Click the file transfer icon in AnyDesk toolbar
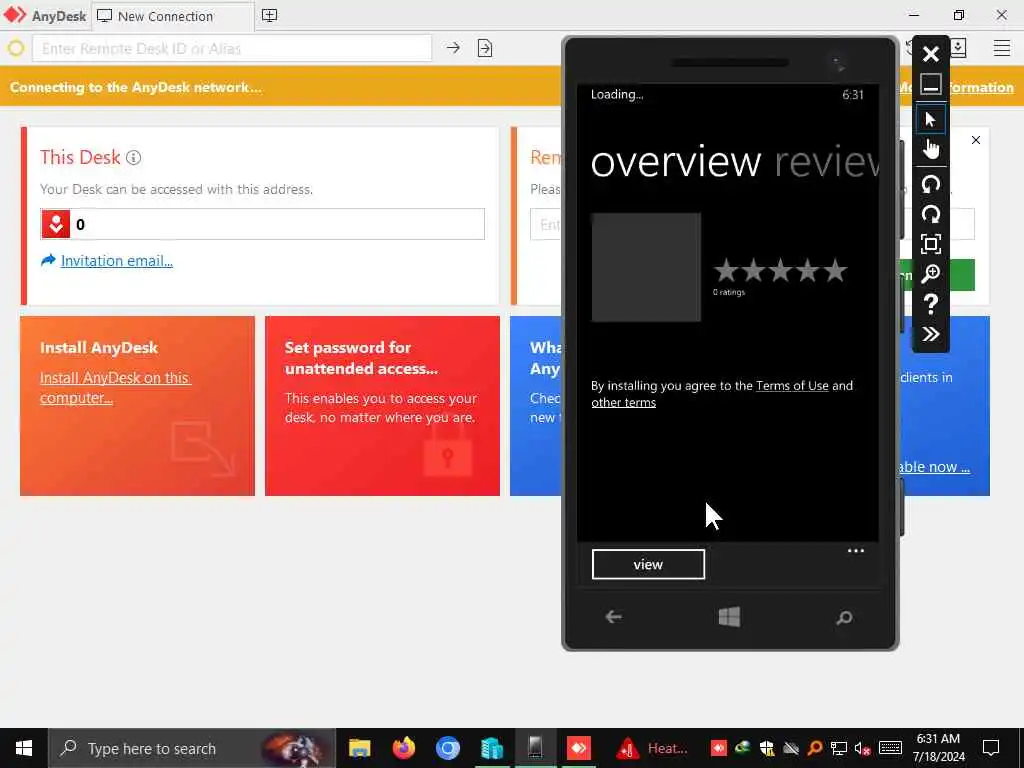 coord(485,48)
